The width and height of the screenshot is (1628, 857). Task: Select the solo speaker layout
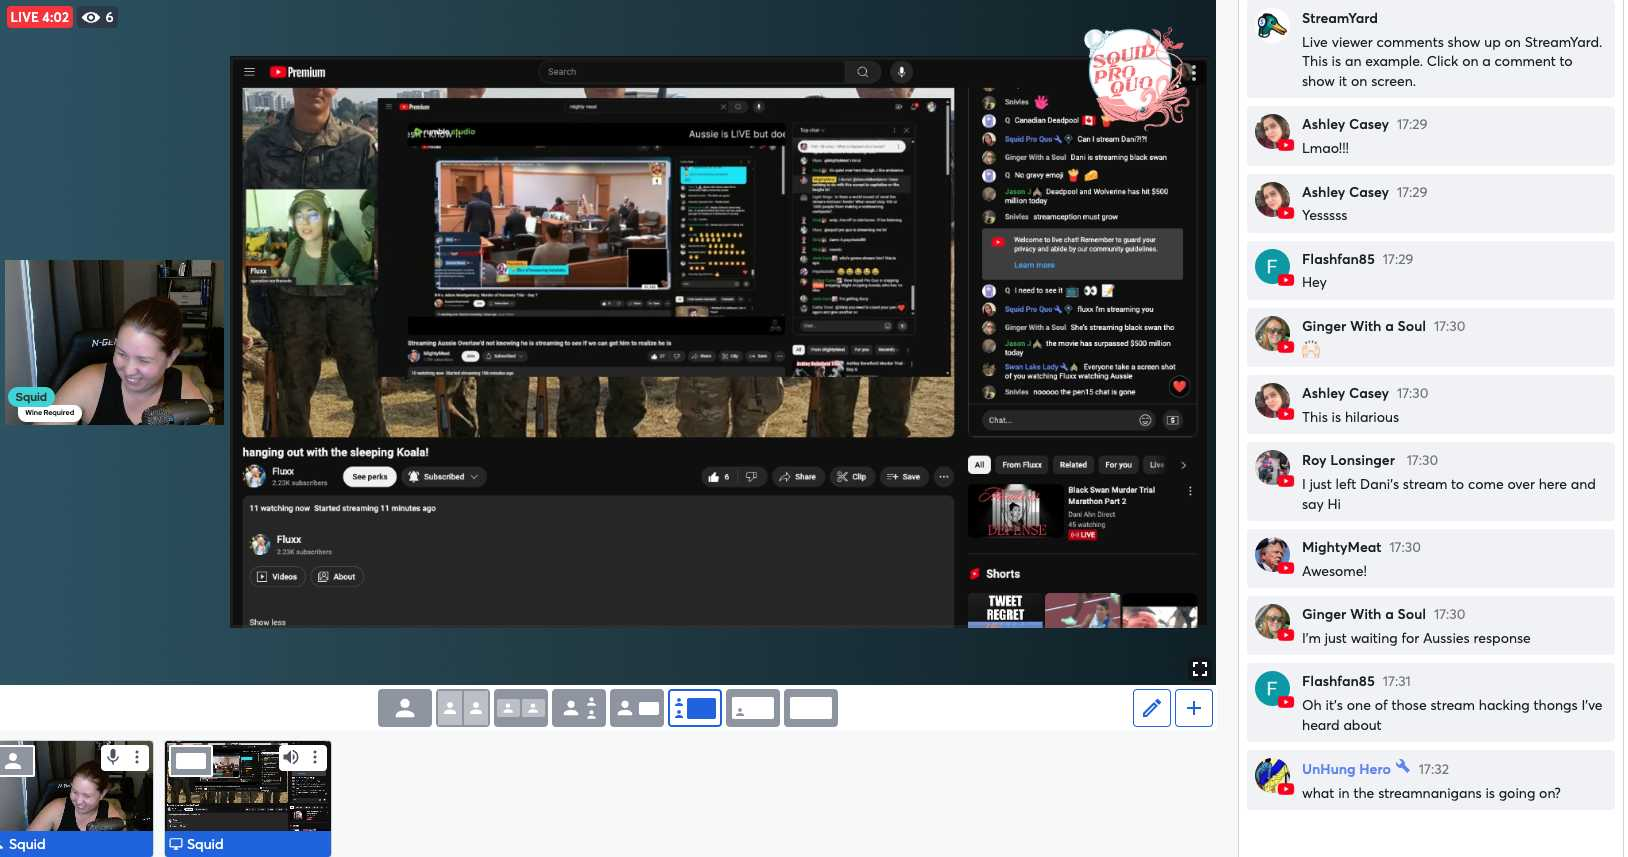coord(405,708)
